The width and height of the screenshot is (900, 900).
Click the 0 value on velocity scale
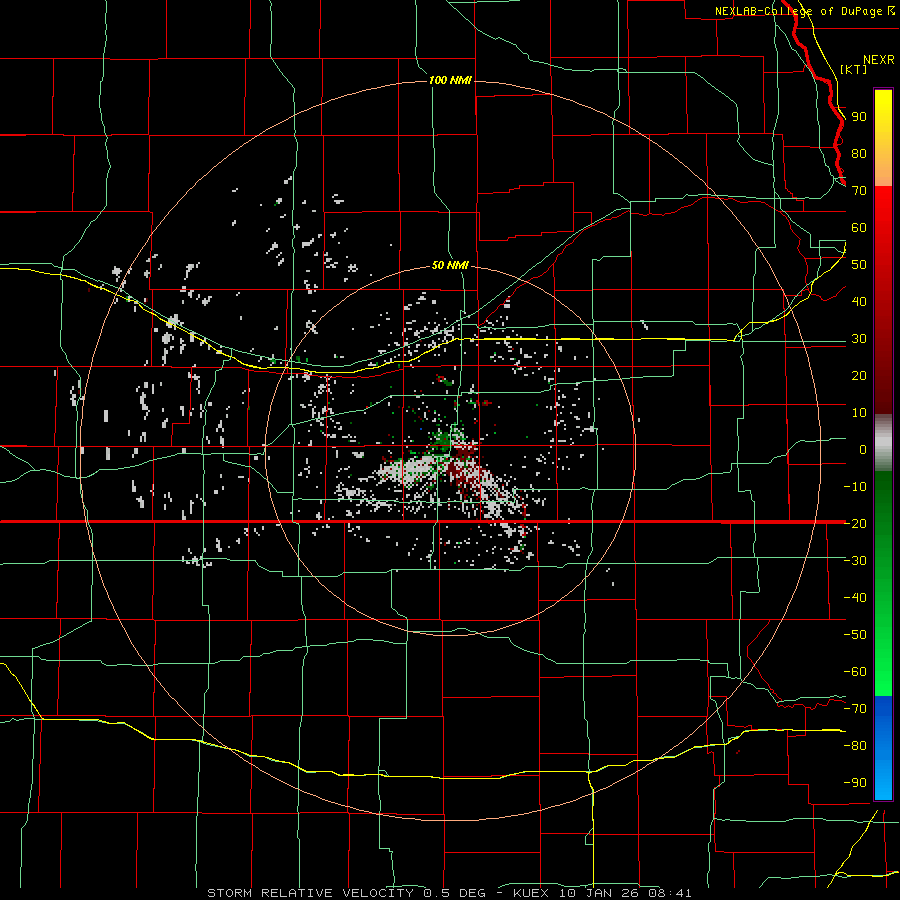click(x=863, y=449)
